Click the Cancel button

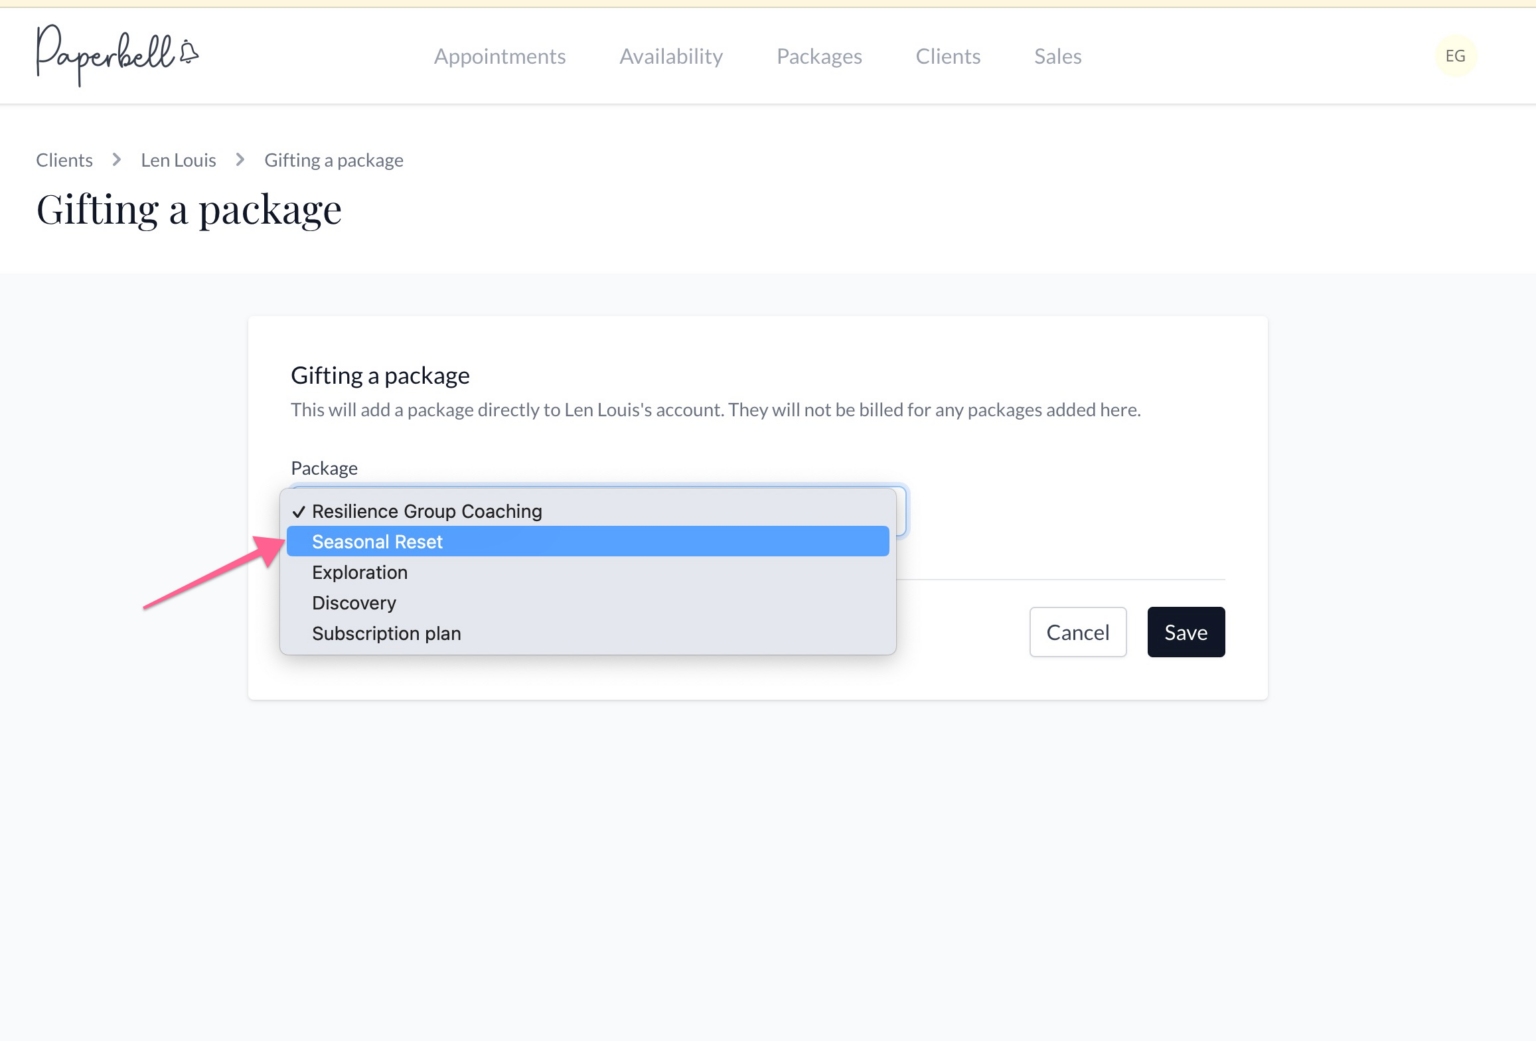pyautogui.click(x=1078, y=632)
